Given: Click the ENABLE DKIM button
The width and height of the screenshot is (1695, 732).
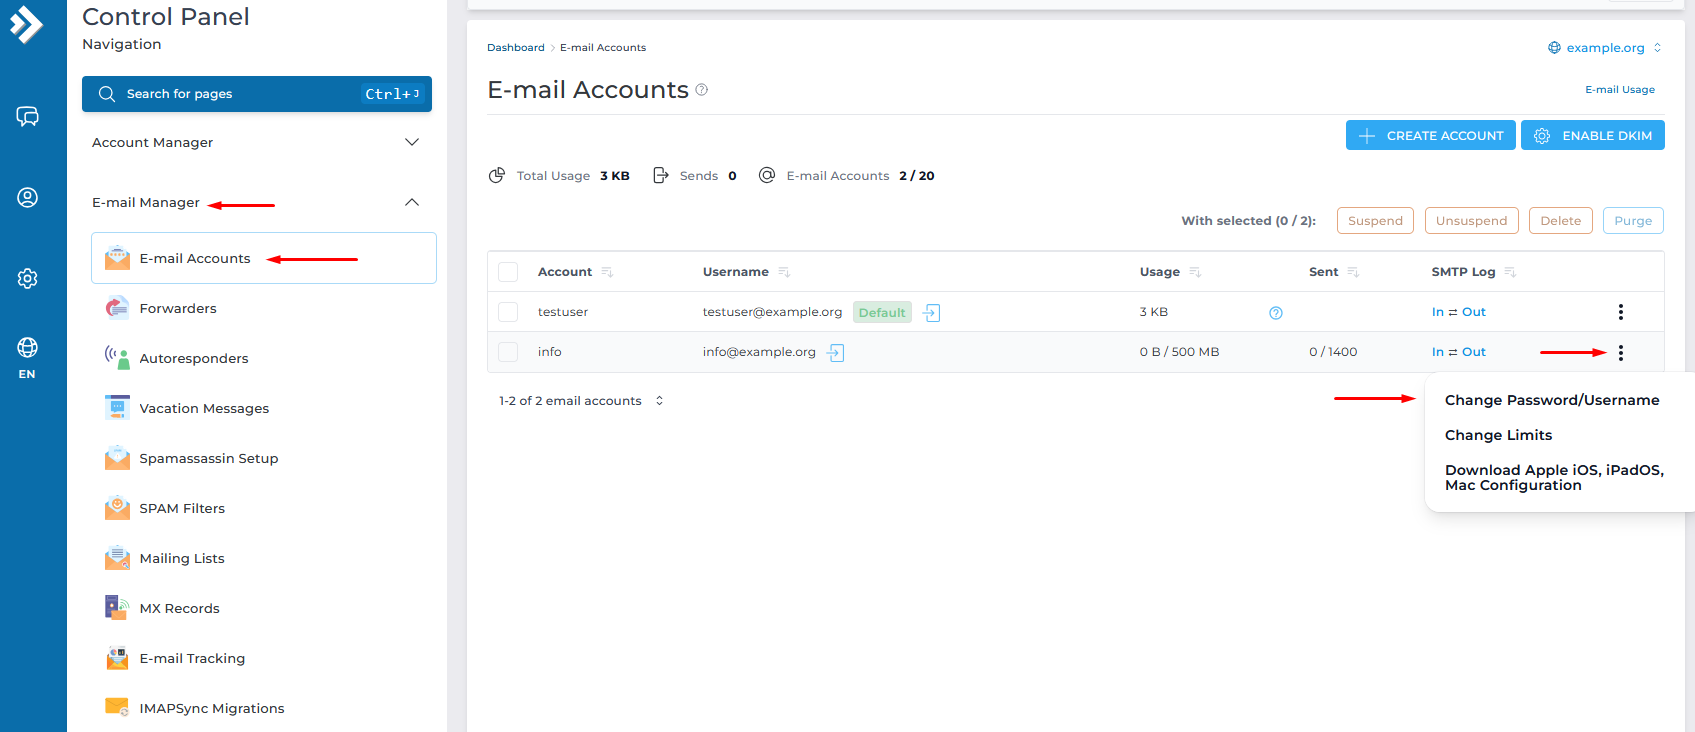Looking at the screenshot, I should (x=1592, y=136).
